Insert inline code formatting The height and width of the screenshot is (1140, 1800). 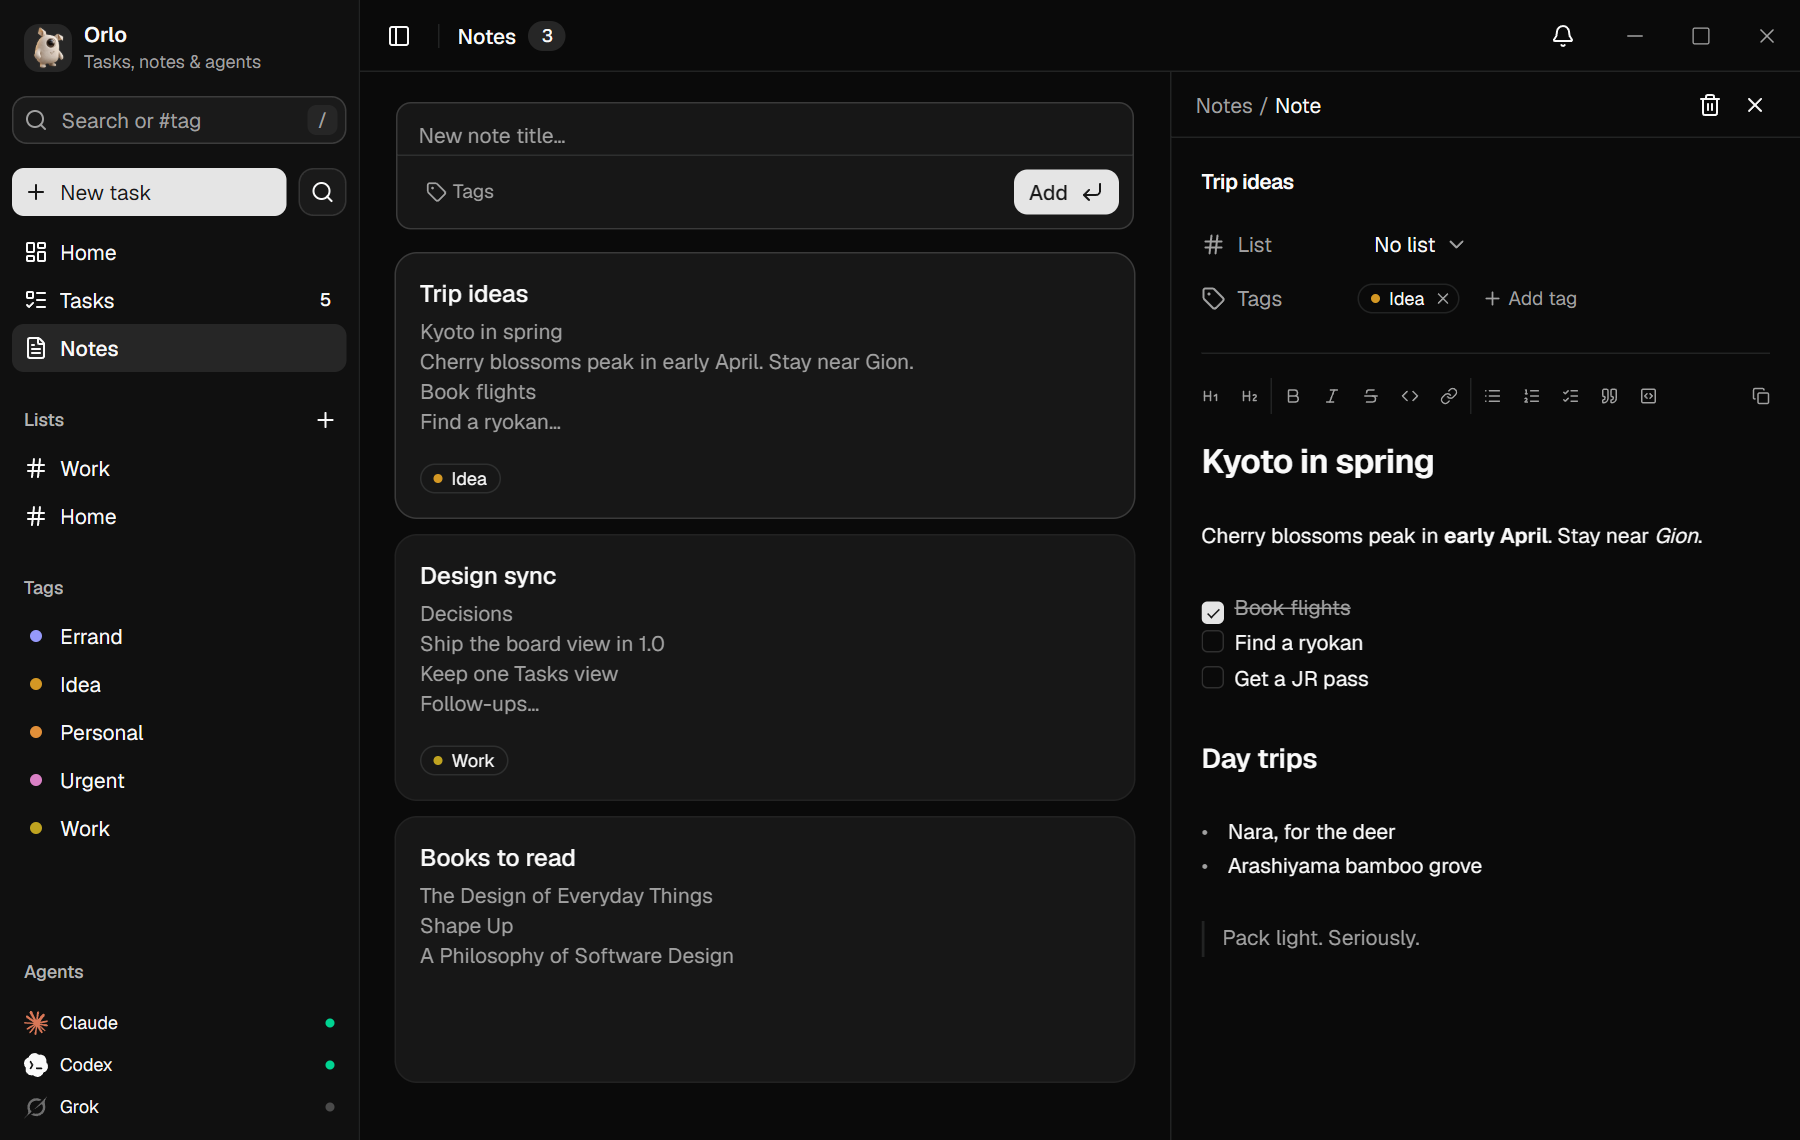1410,396
